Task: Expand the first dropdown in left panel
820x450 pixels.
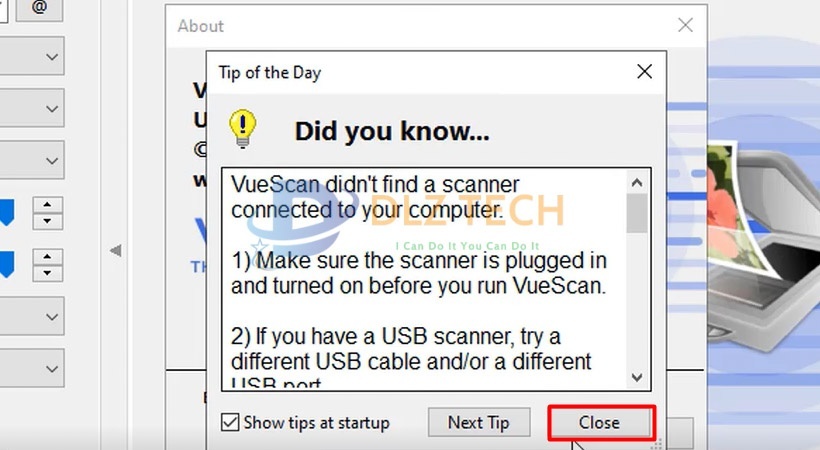Action: [x=31, y=56]
